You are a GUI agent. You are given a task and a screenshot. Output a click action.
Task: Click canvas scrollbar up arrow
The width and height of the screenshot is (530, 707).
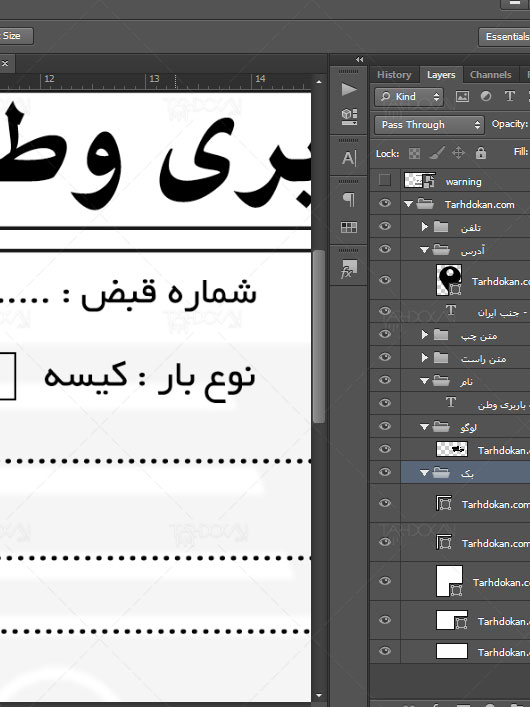[319, 82]
